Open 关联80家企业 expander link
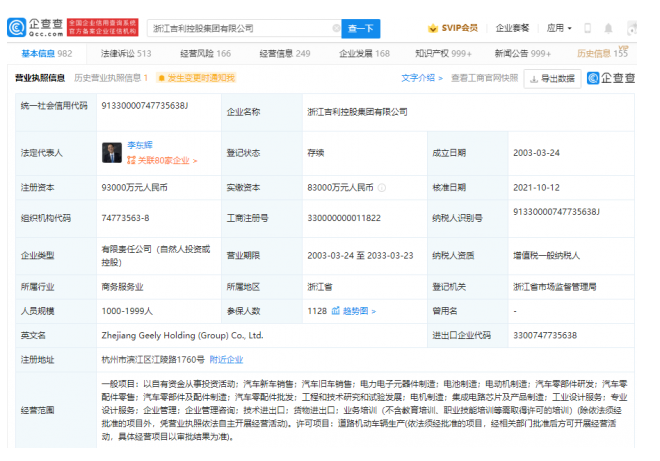The height and width of the screenshot is (461, 660). 162,160
